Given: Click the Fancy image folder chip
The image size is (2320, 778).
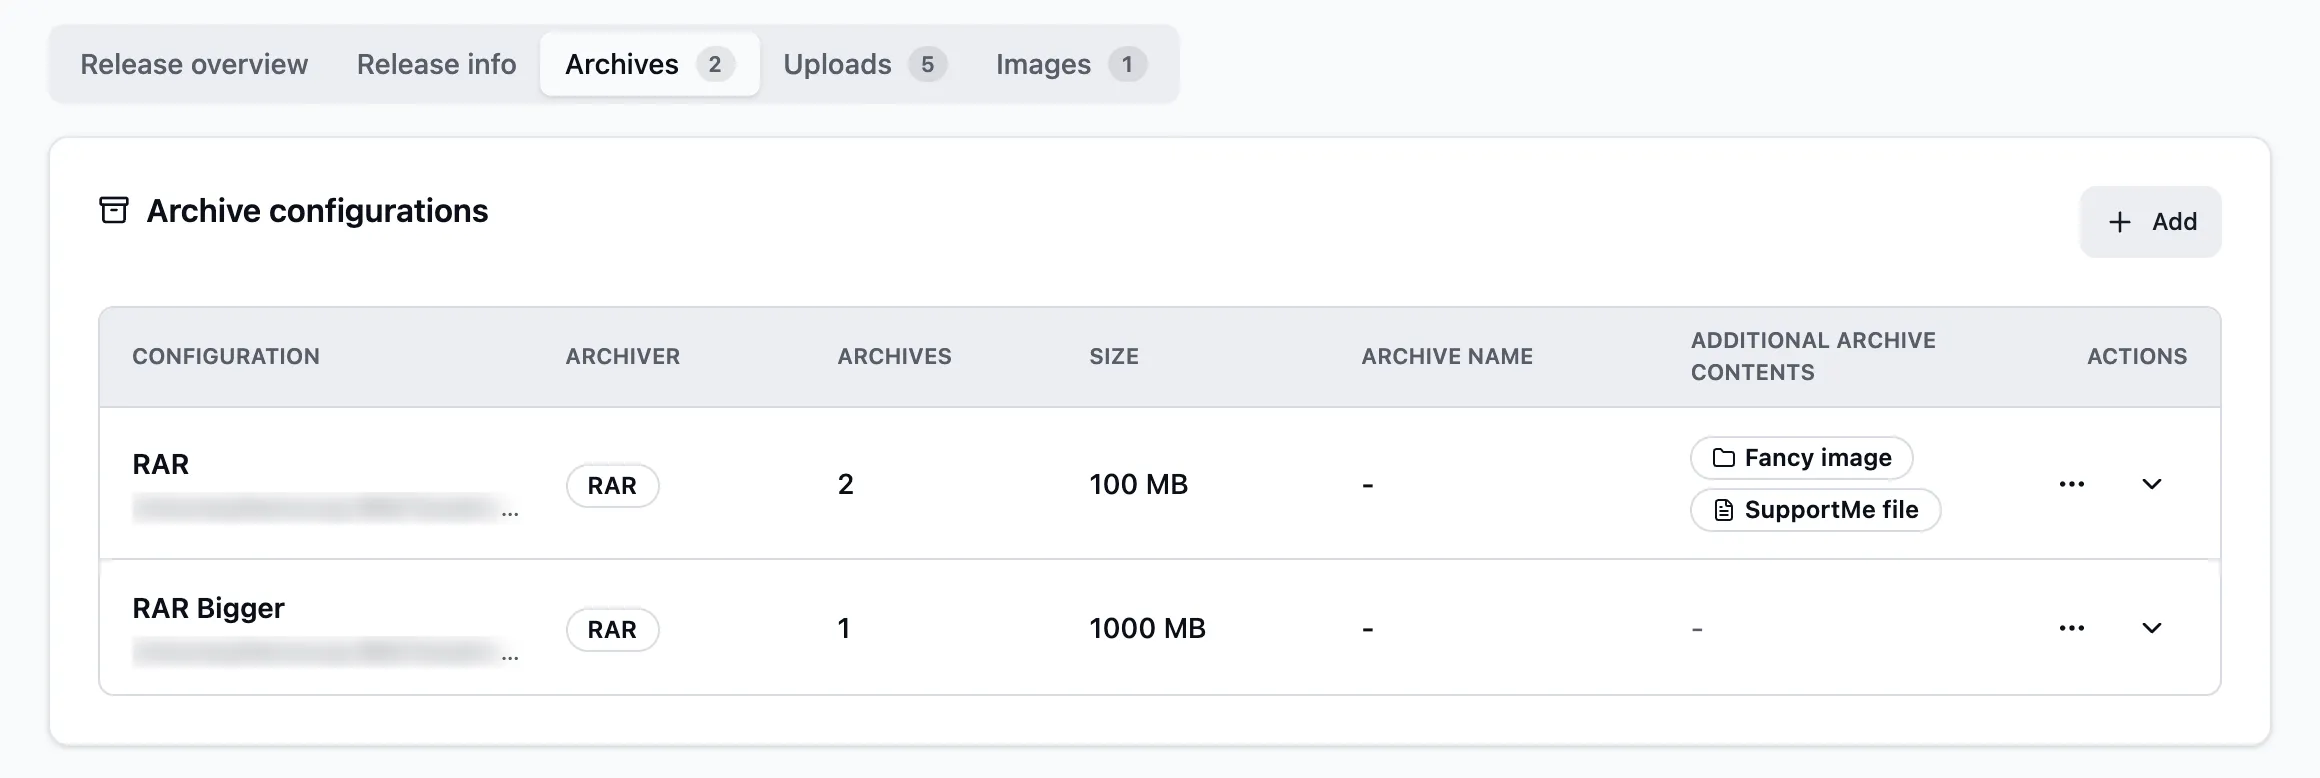Looking at the screenshot, I should pos(1801,458).
